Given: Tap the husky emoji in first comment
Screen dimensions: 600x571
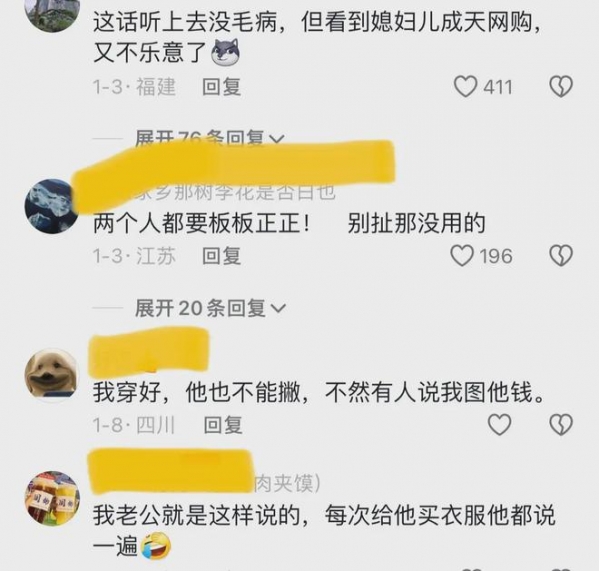Looking at the screenshot, I should 226,52.
